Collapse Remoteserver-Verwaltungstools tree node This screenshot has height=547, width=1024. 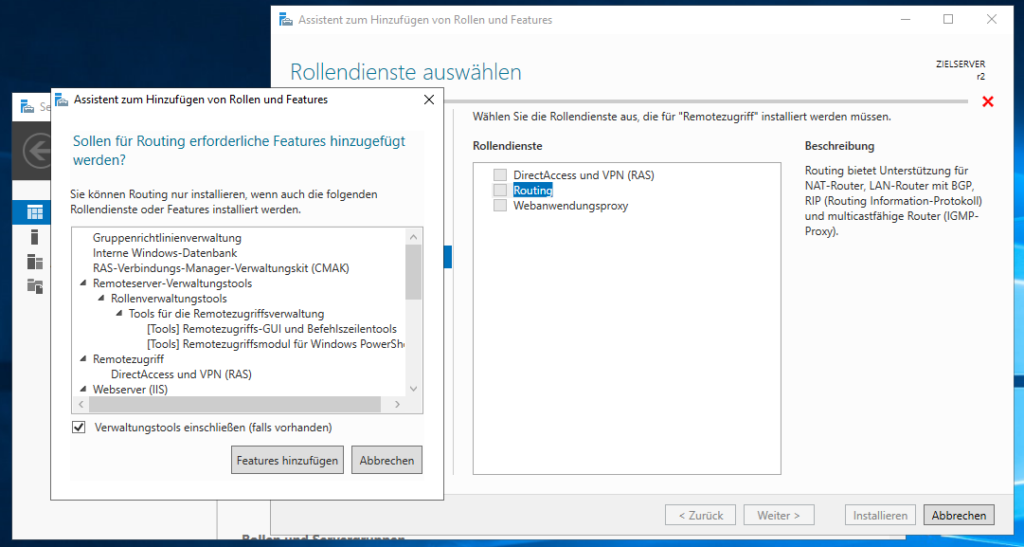click(84, 283)
